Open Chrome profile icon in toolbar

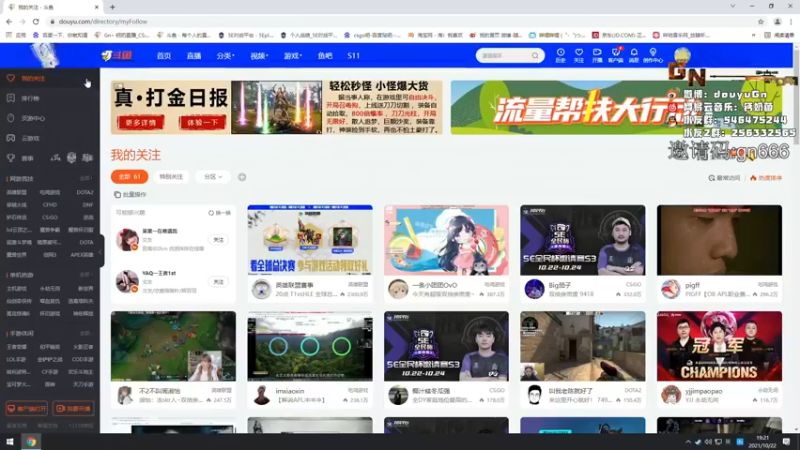pos(777,21)
